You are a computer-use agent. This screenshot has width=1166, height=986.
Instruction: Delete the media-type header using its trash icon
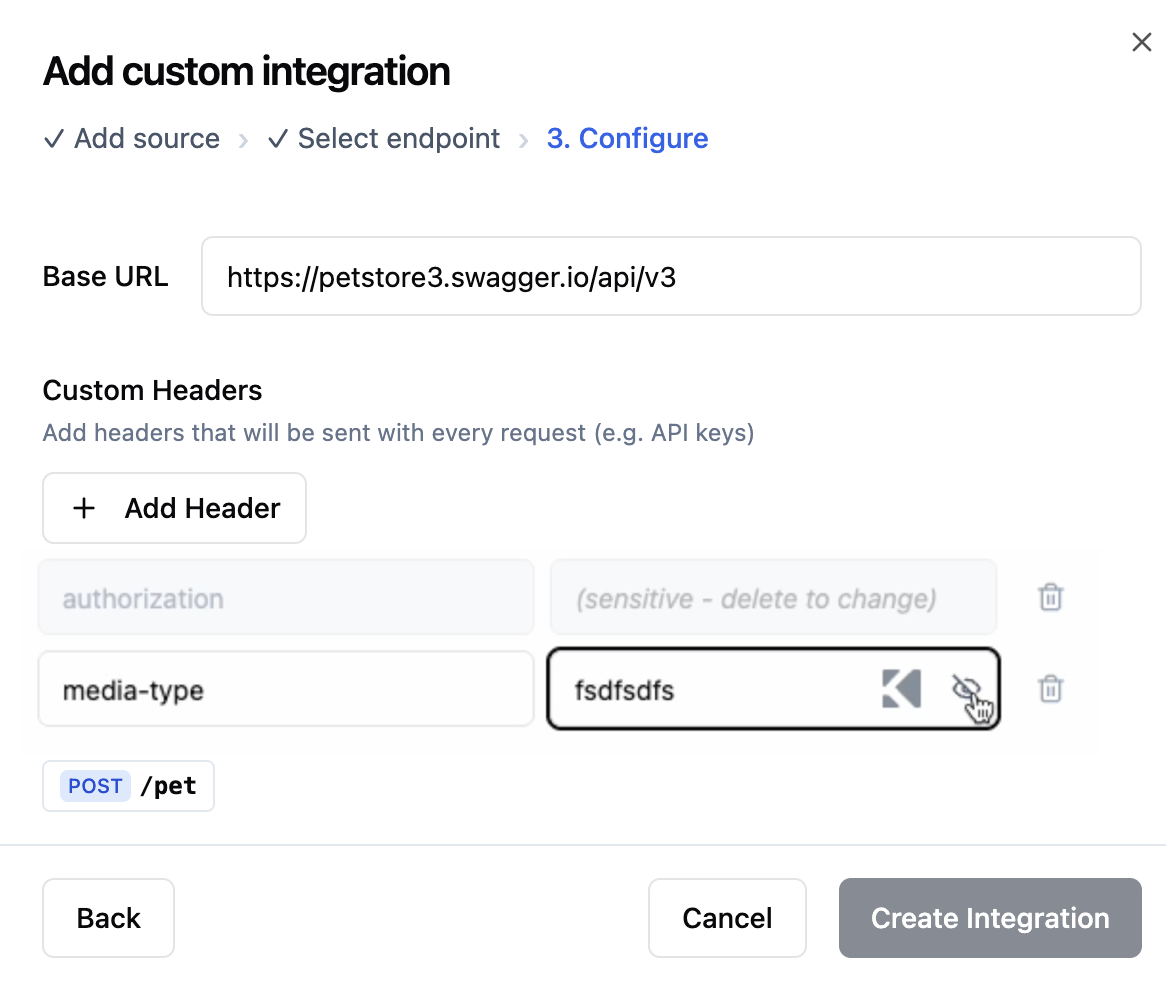pyautogui.click(x=1049, y=688)
